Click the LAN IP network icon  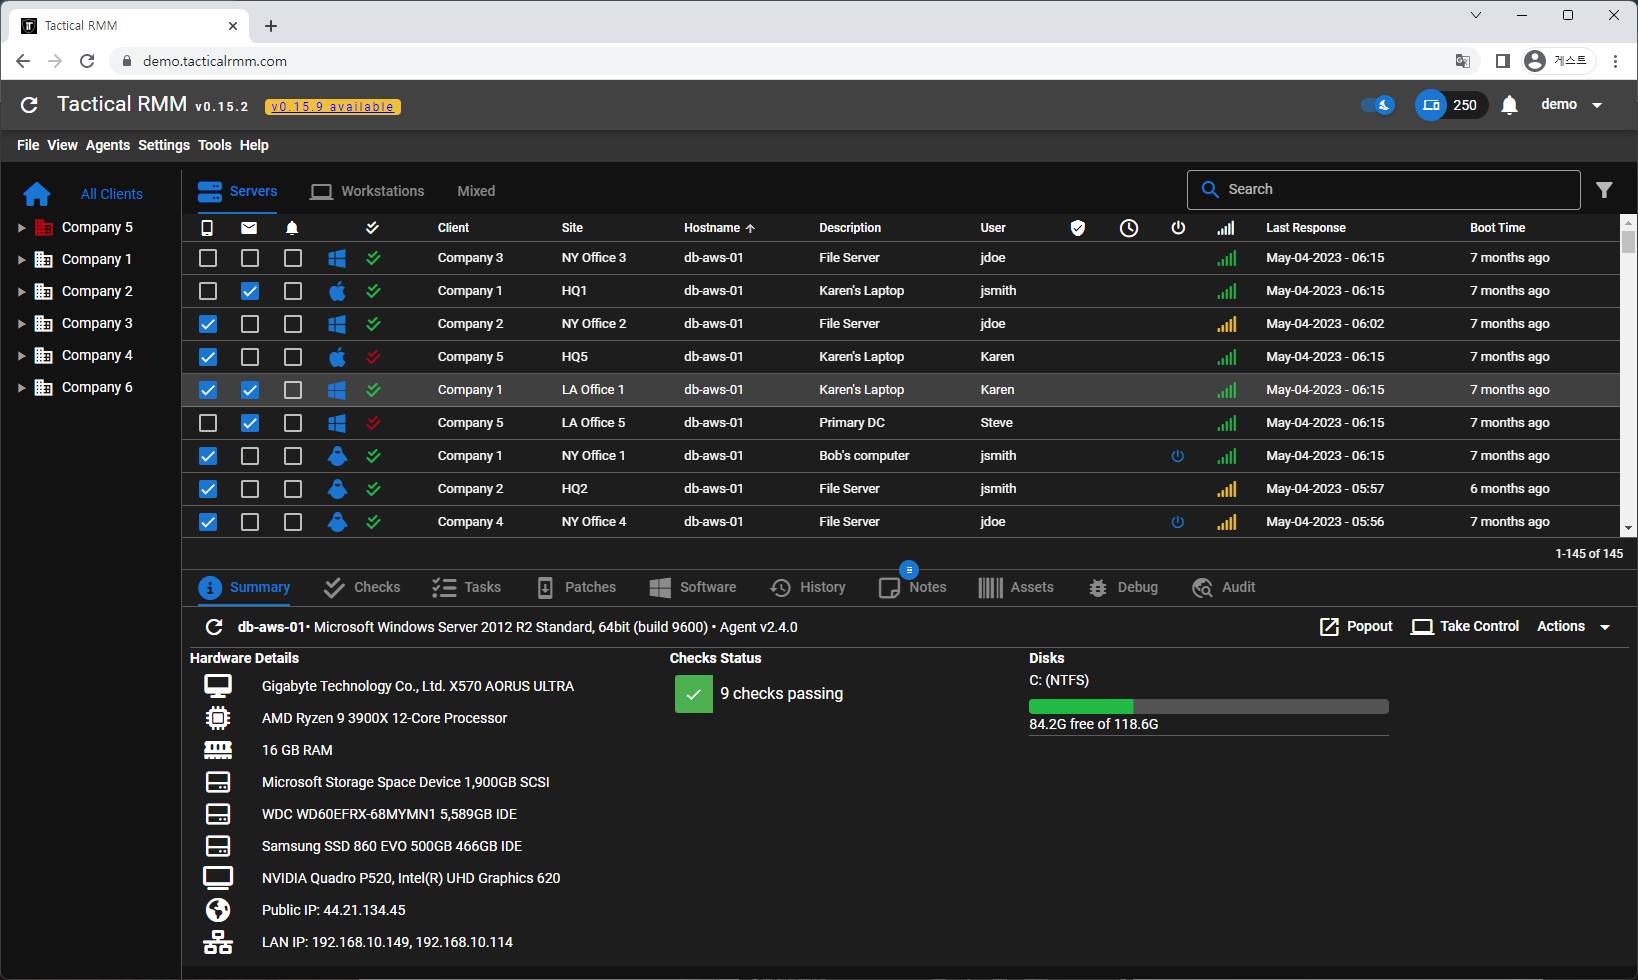pos(218,942)
